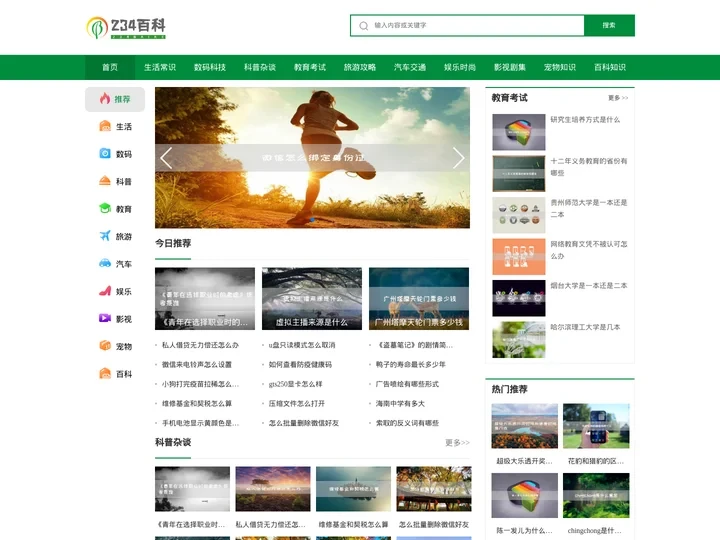This screenshot has height=540, width=720.
Task: Click the 旅游 airplane icon
Action: (105, 236)
